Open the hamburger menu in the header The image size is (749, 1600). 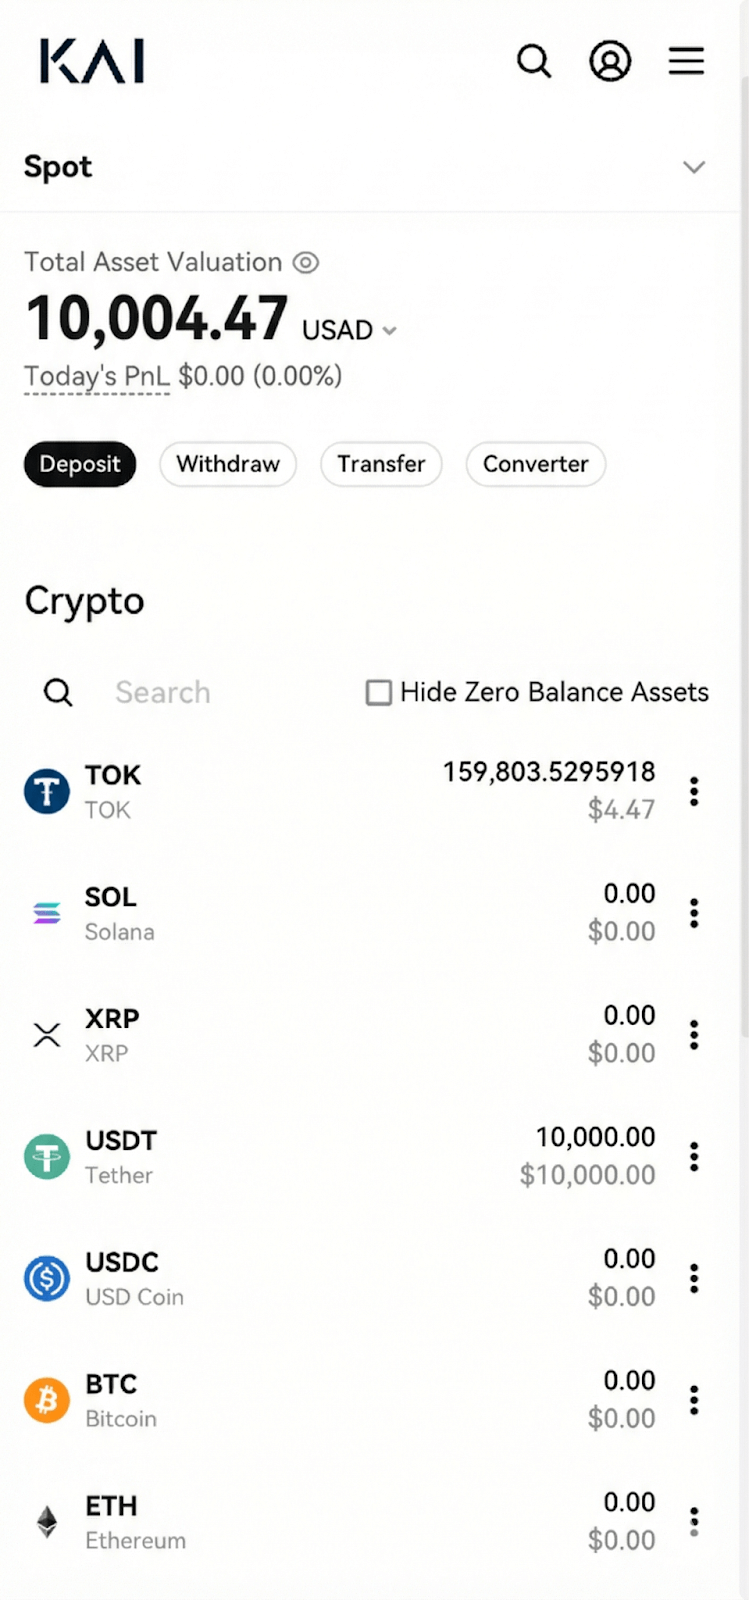pos(686,61)
